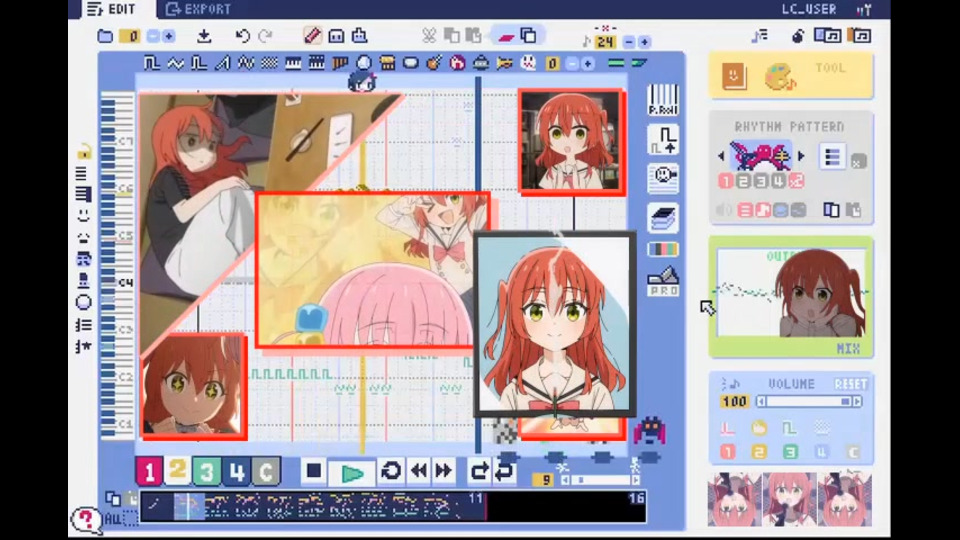Toggle channel 1 in the volume panel
The height and width of the screenshot is (540, 960).
727,452
